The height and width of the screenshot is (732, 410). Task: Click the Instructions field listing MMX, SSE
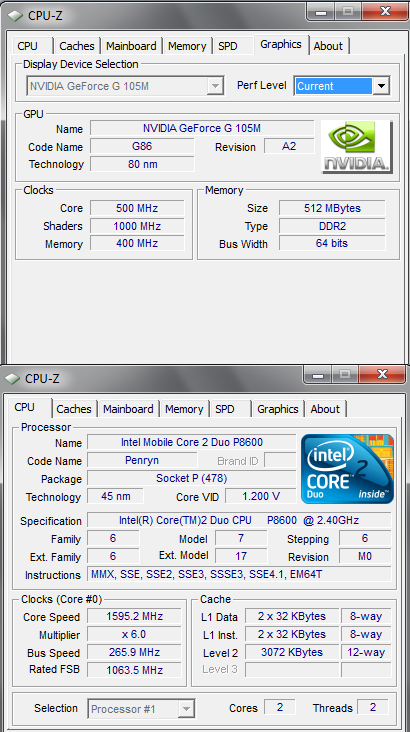click(x=239, y=574)
